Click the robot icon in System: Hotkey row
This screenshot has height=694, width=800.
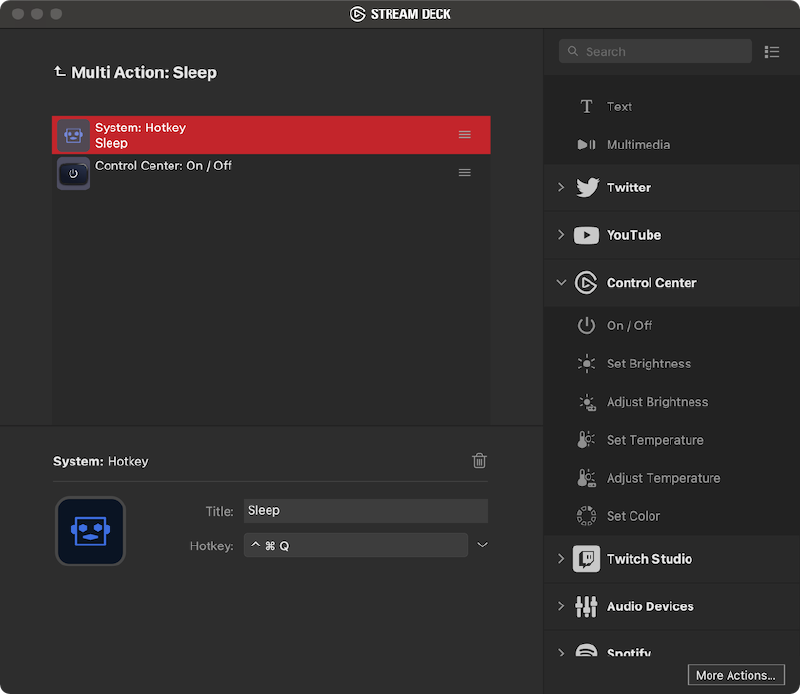pos(73,135)
